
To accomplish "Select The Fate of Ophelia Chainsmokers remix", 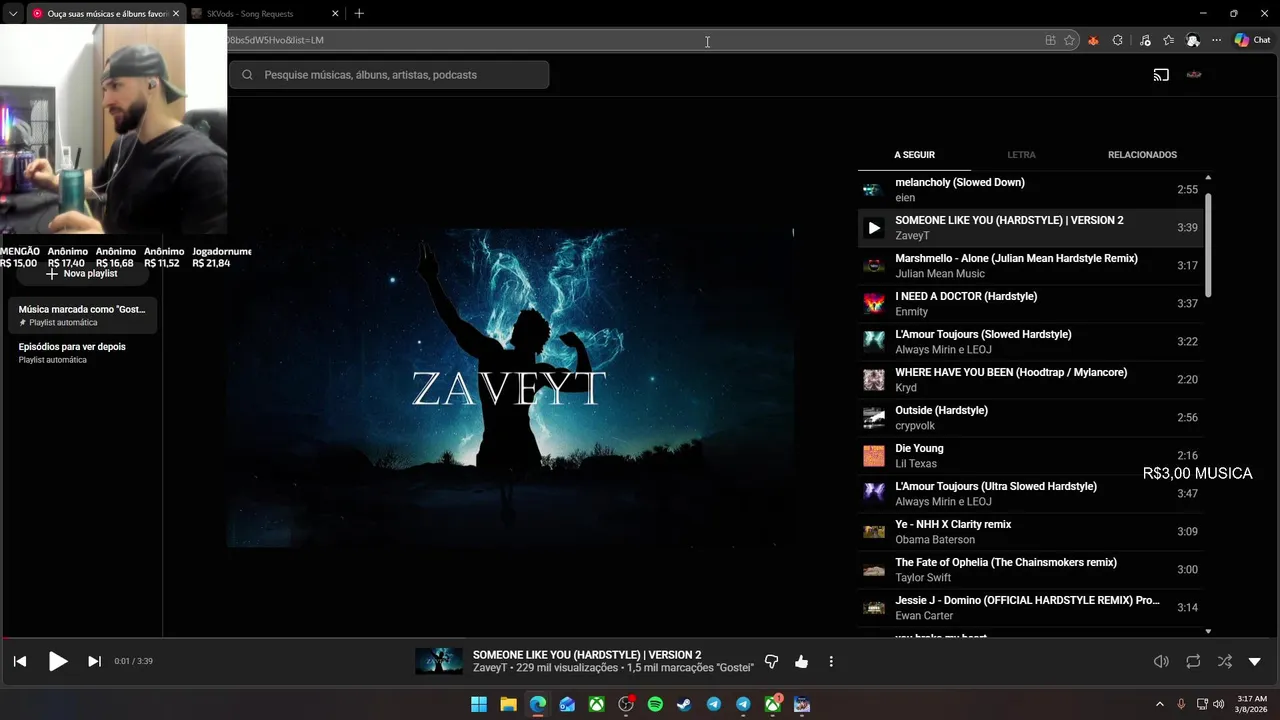I will 1030,570.
